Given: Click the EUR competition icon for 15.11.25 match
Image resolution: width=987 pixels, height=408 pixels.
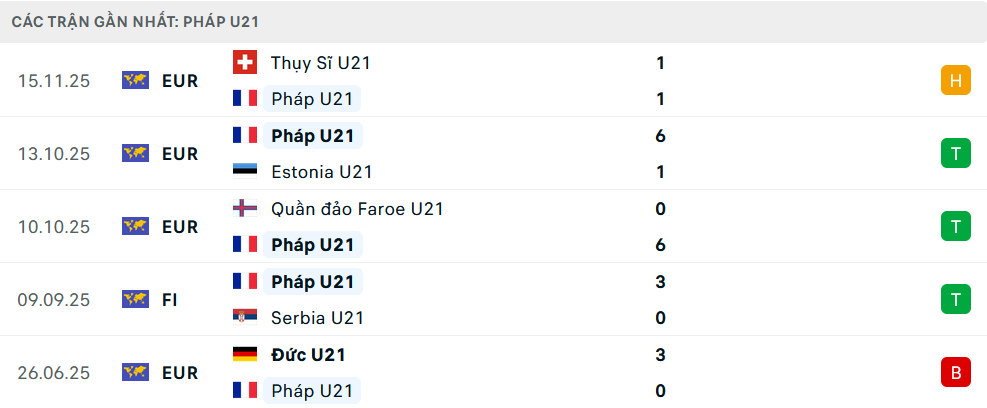Looking at the screenshot, I should tap(135, 81).
